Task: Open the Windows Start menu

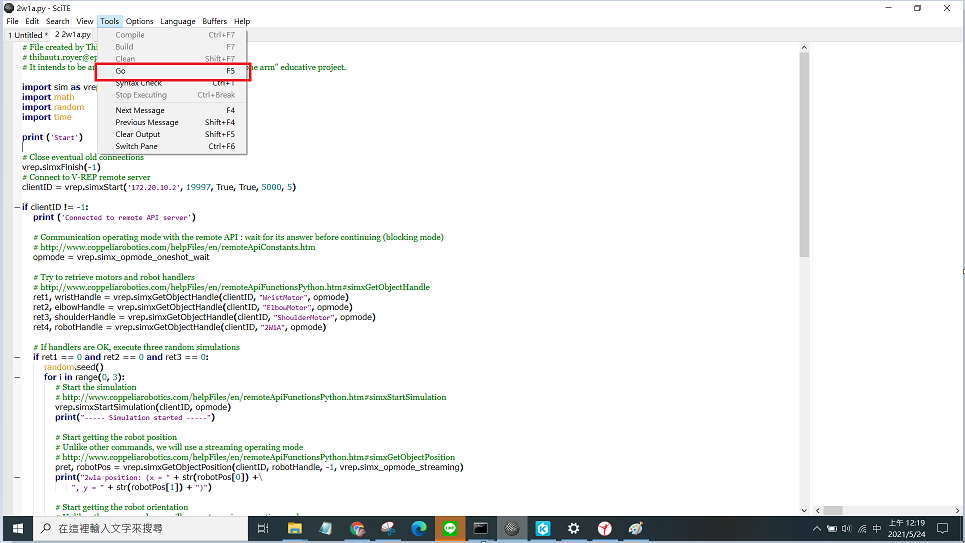Action: click(x=17, y=528)
